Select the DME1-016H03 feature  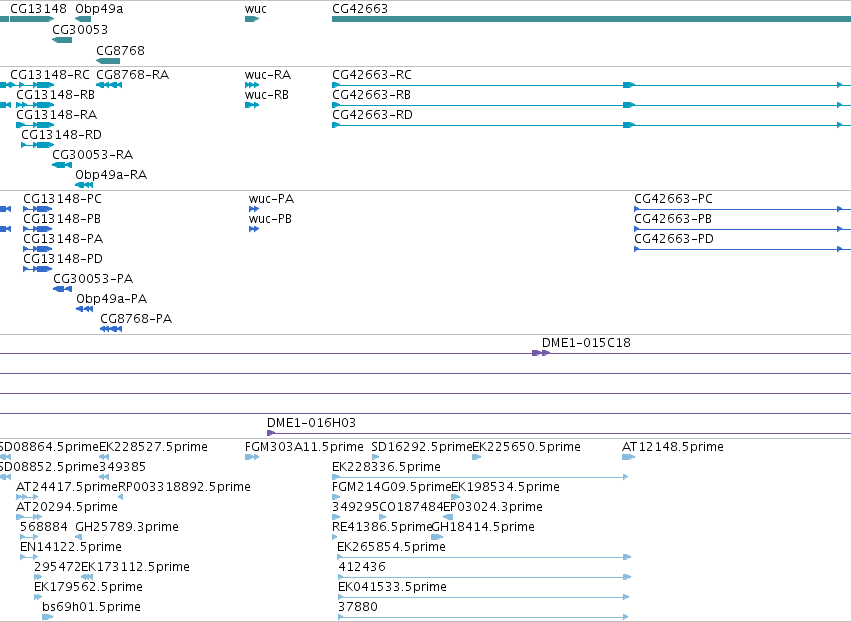coord(311,423)
